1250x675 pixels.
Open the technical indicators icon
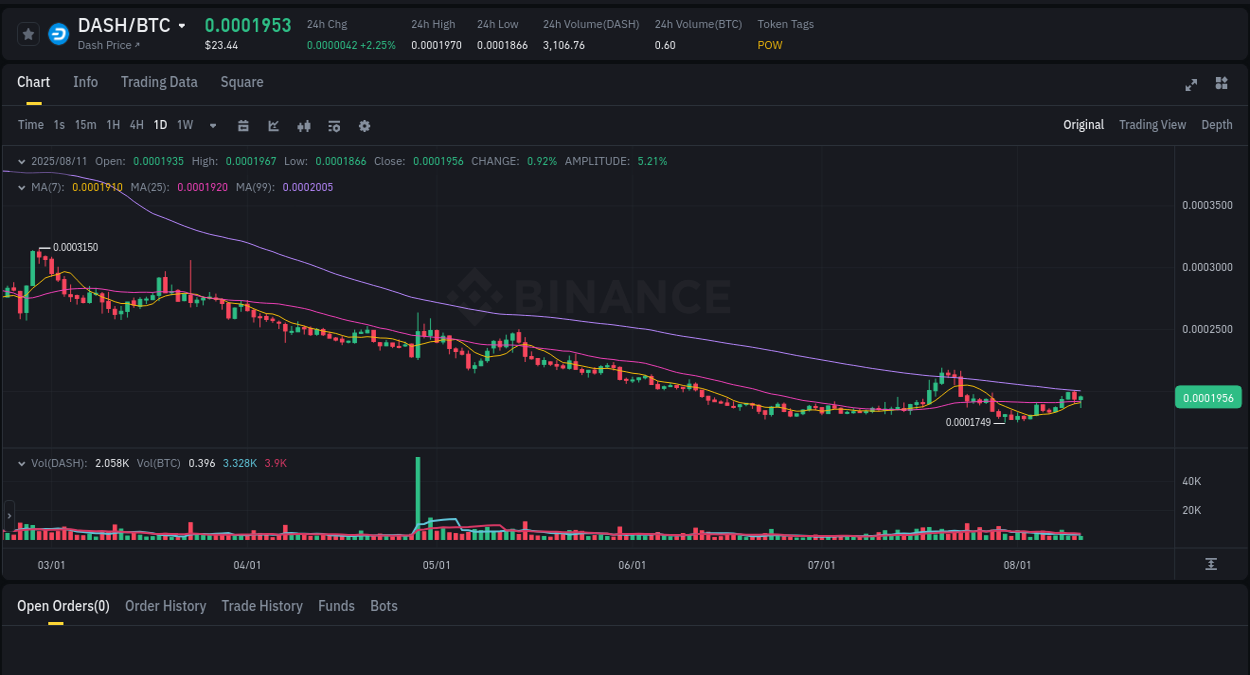click(333, 125)
